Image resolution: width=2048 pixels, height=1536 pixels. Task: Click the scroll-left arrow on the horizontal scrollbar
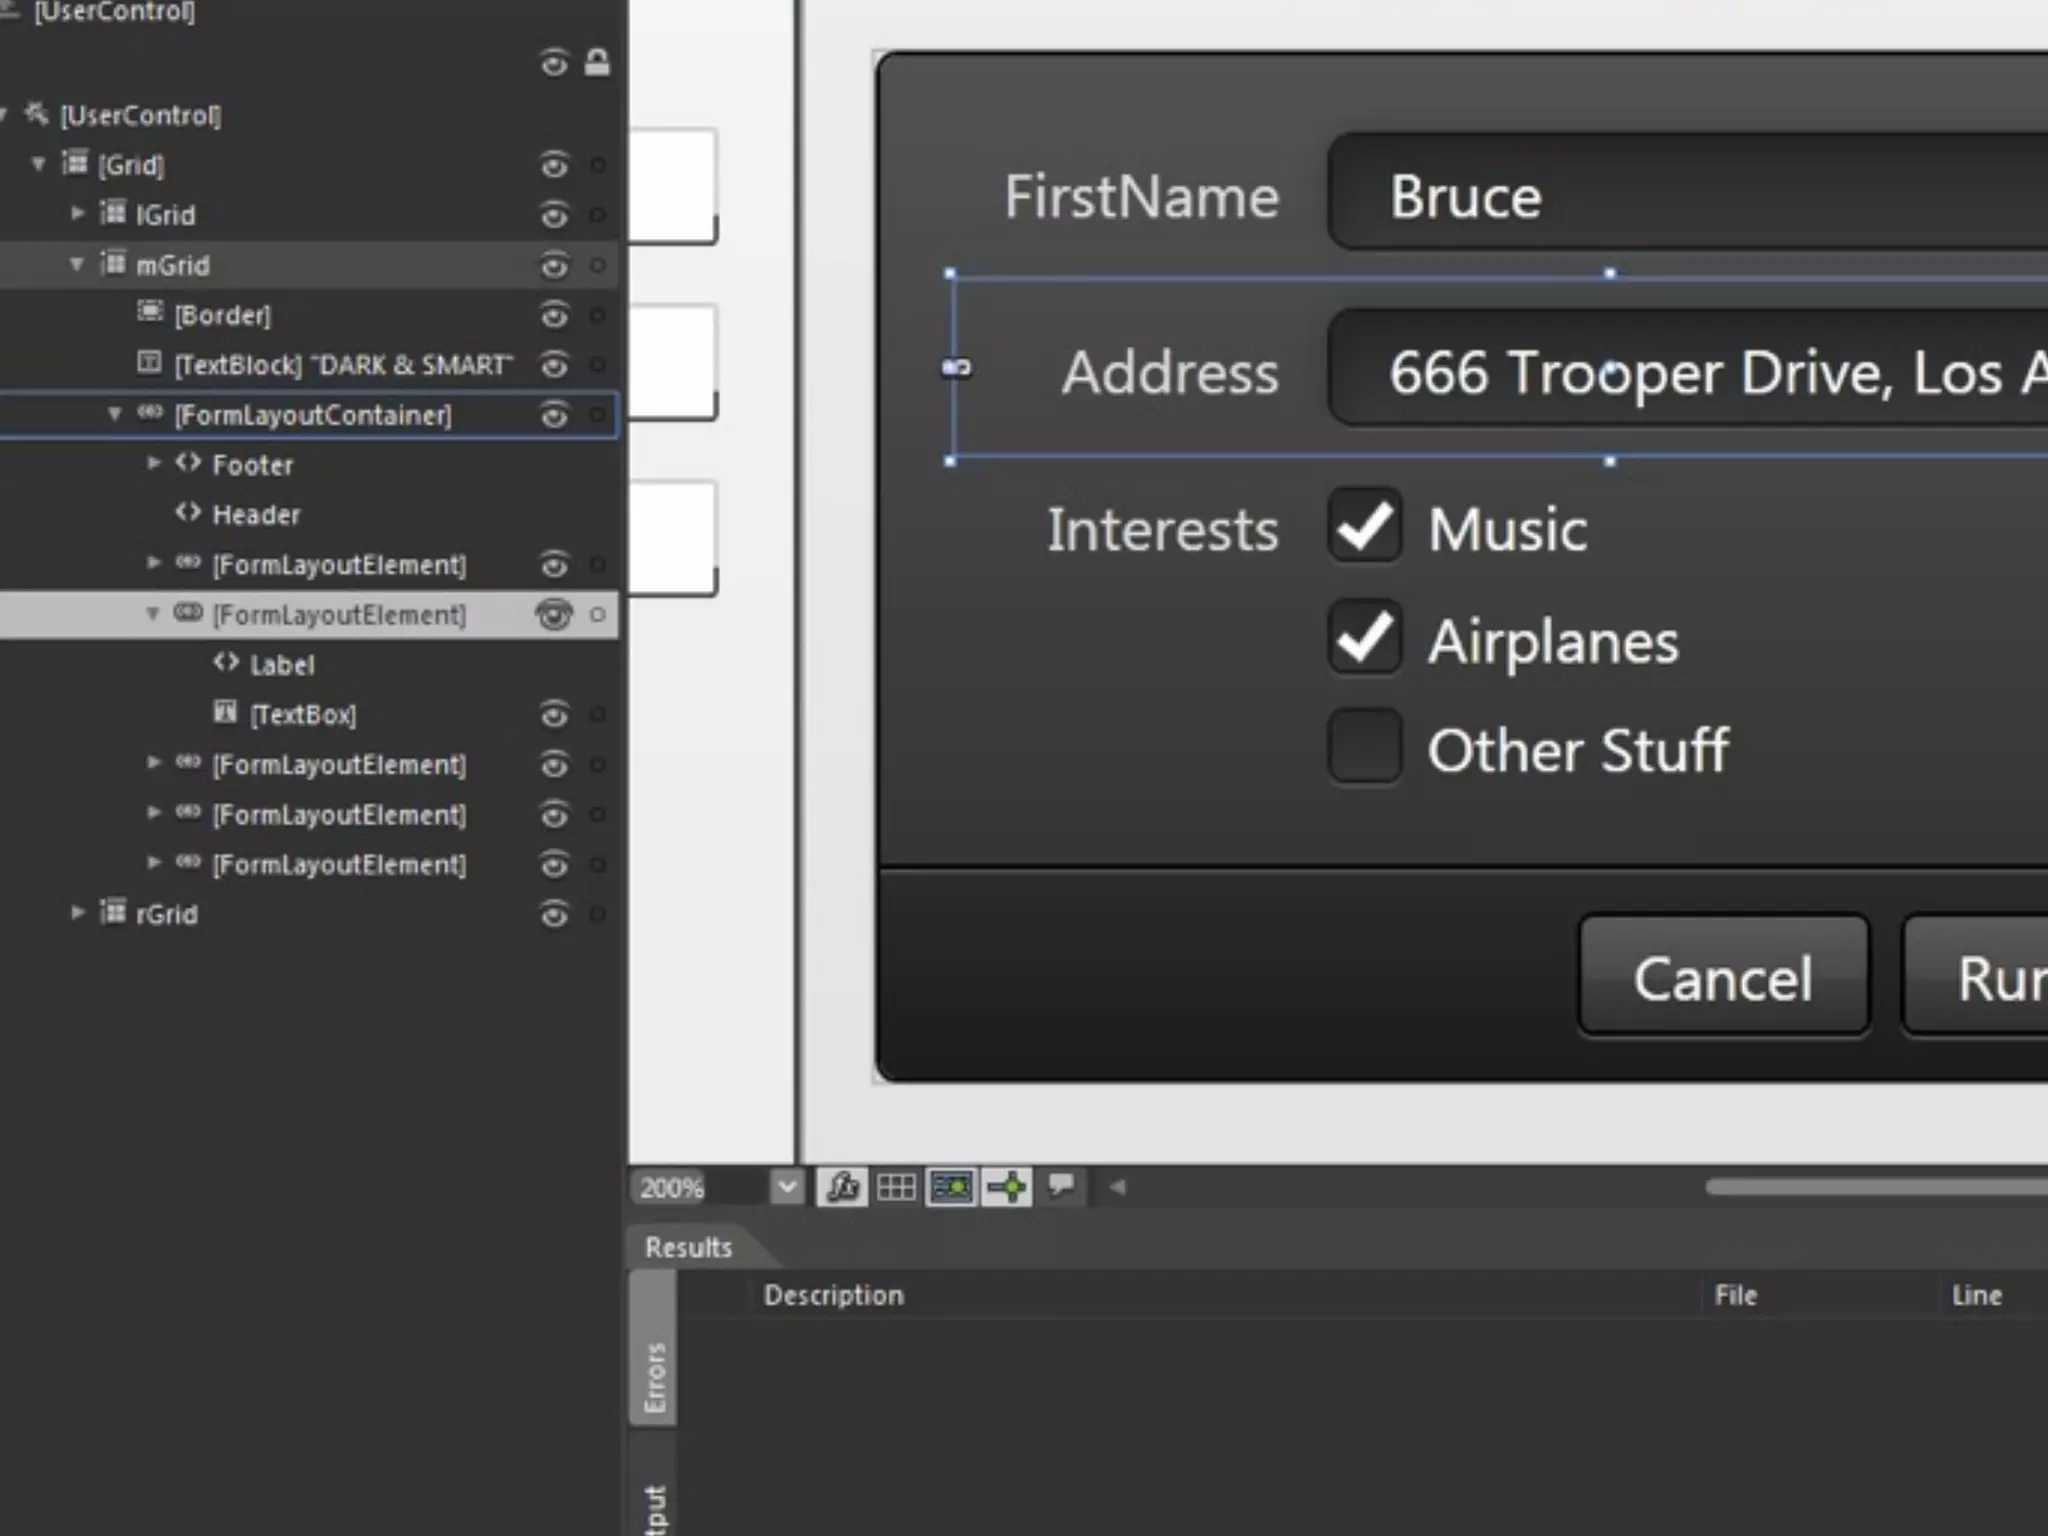point(1118,1187)
